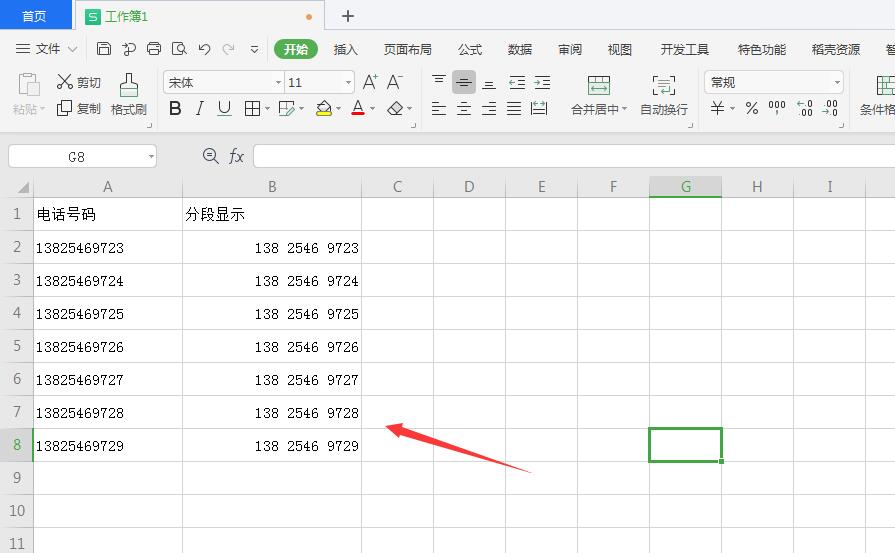The height and width of the screenshot is (553, 895).
Task: Justify text alignment icon
Action: click(514, 108)
